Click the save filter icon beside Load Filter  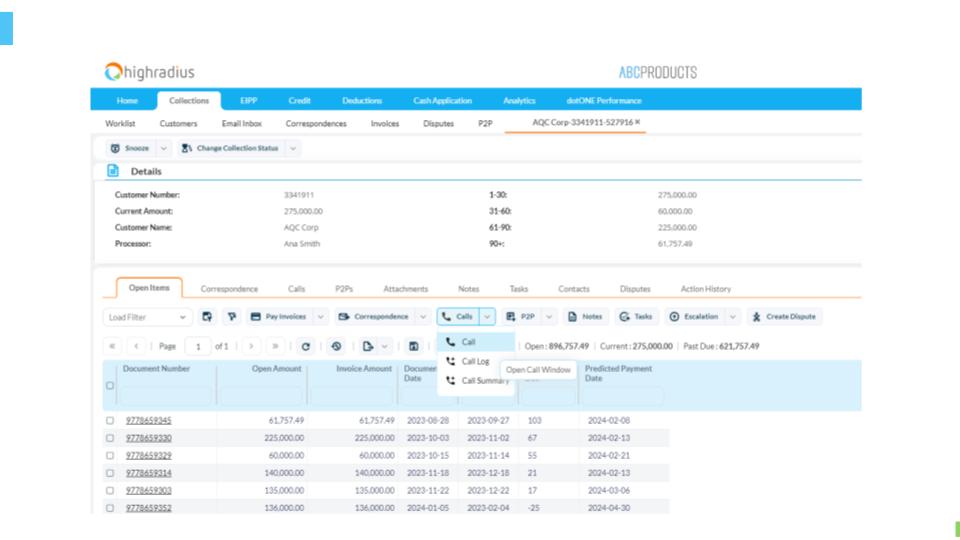[x=207, y=317]
